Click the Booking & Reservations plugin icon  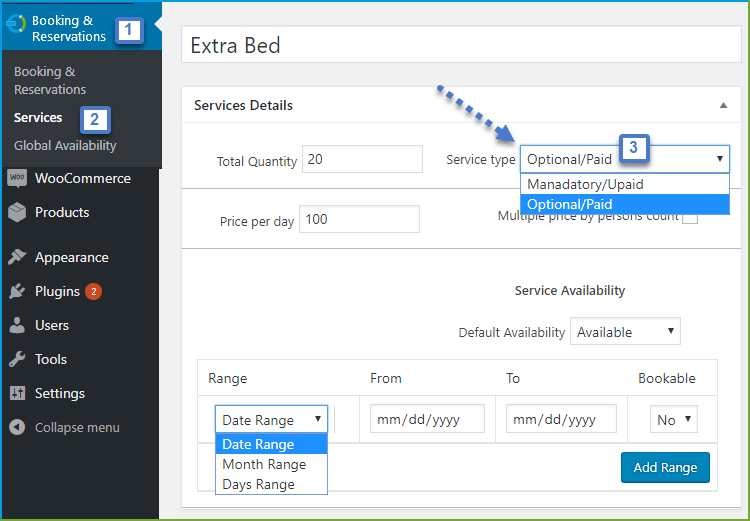(16, 23)
